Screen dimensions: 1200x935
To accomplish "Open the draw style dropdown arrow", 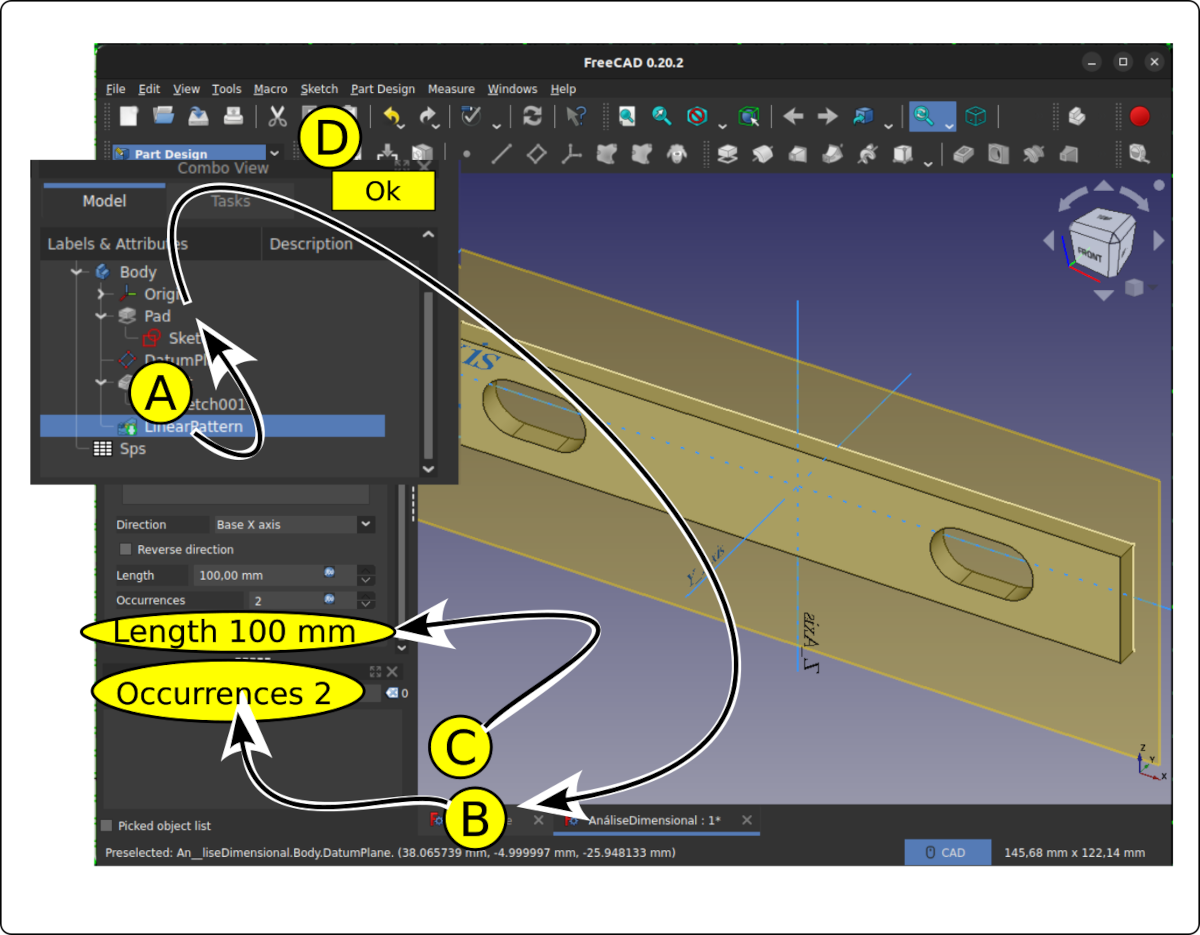I will coord(722,124).
